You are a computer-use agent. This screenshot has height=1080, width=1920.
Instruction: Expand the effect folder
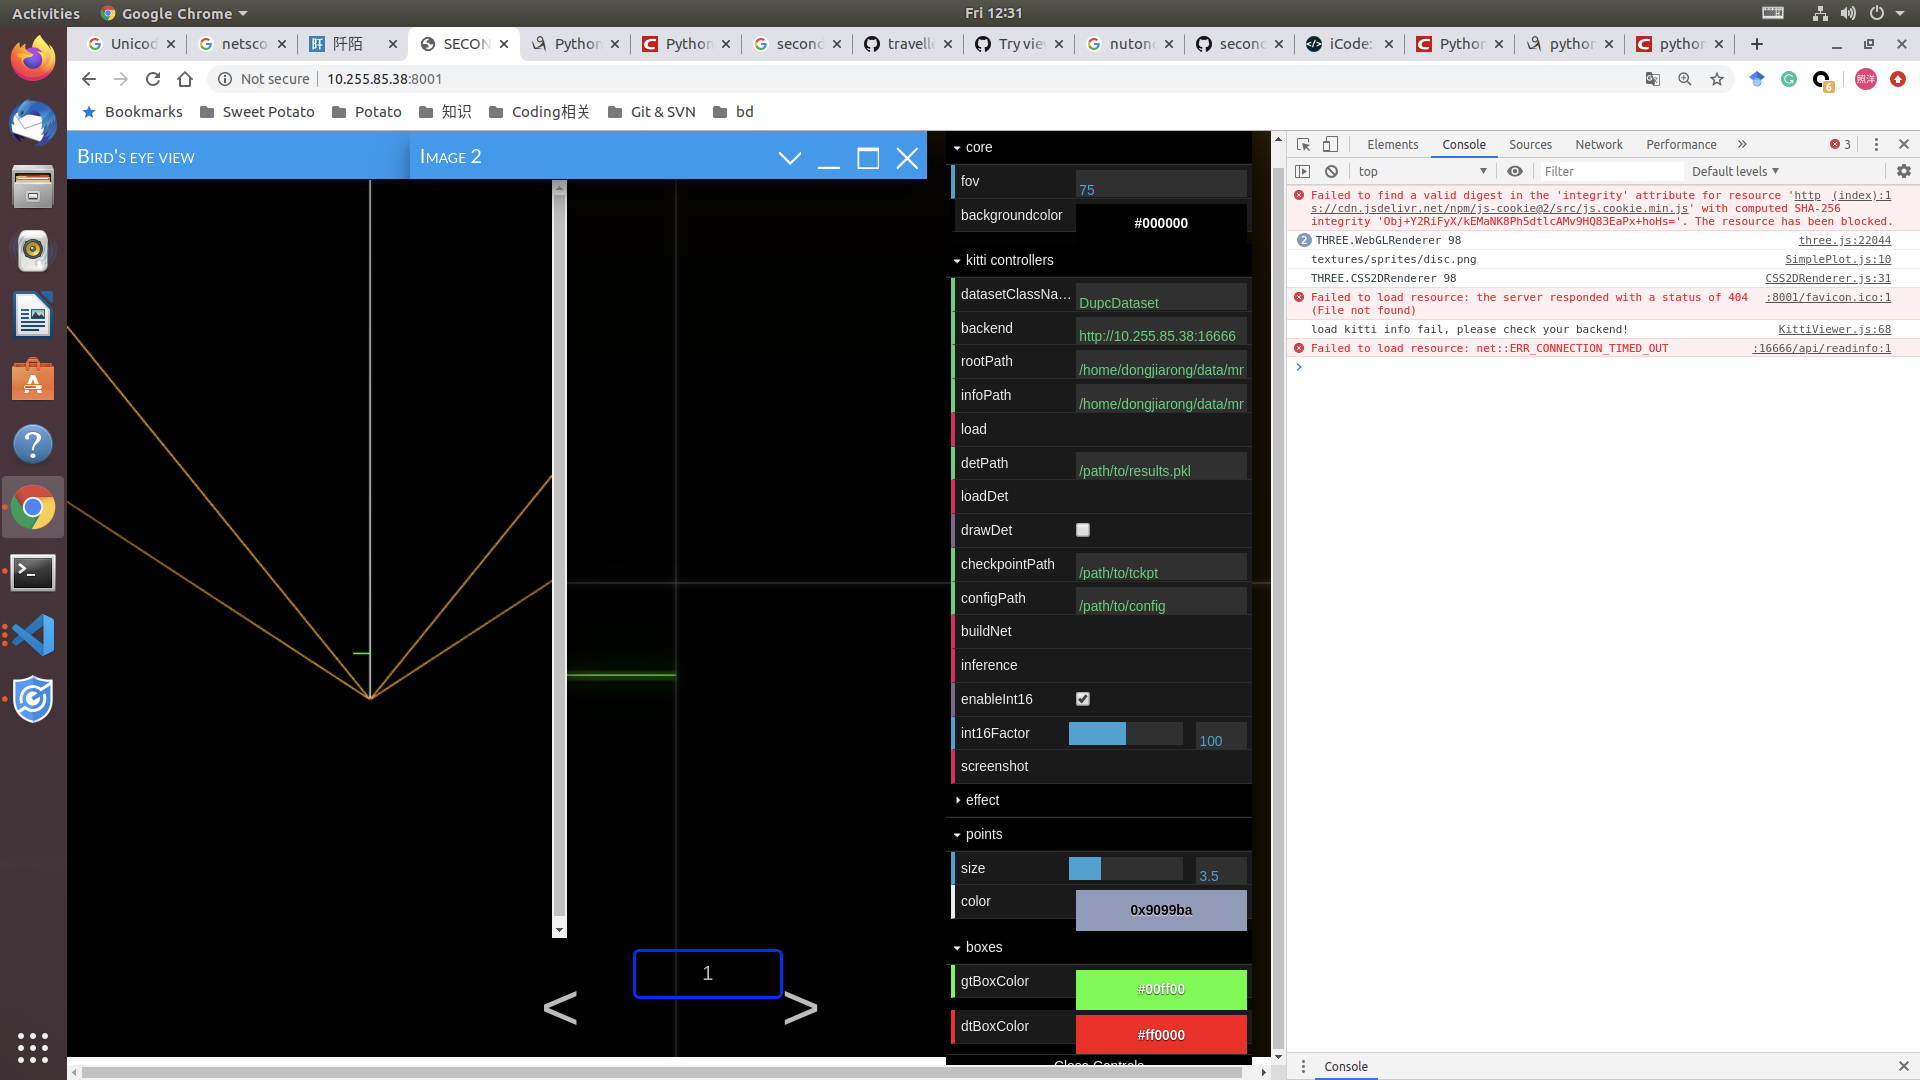[x=982, y=800]
